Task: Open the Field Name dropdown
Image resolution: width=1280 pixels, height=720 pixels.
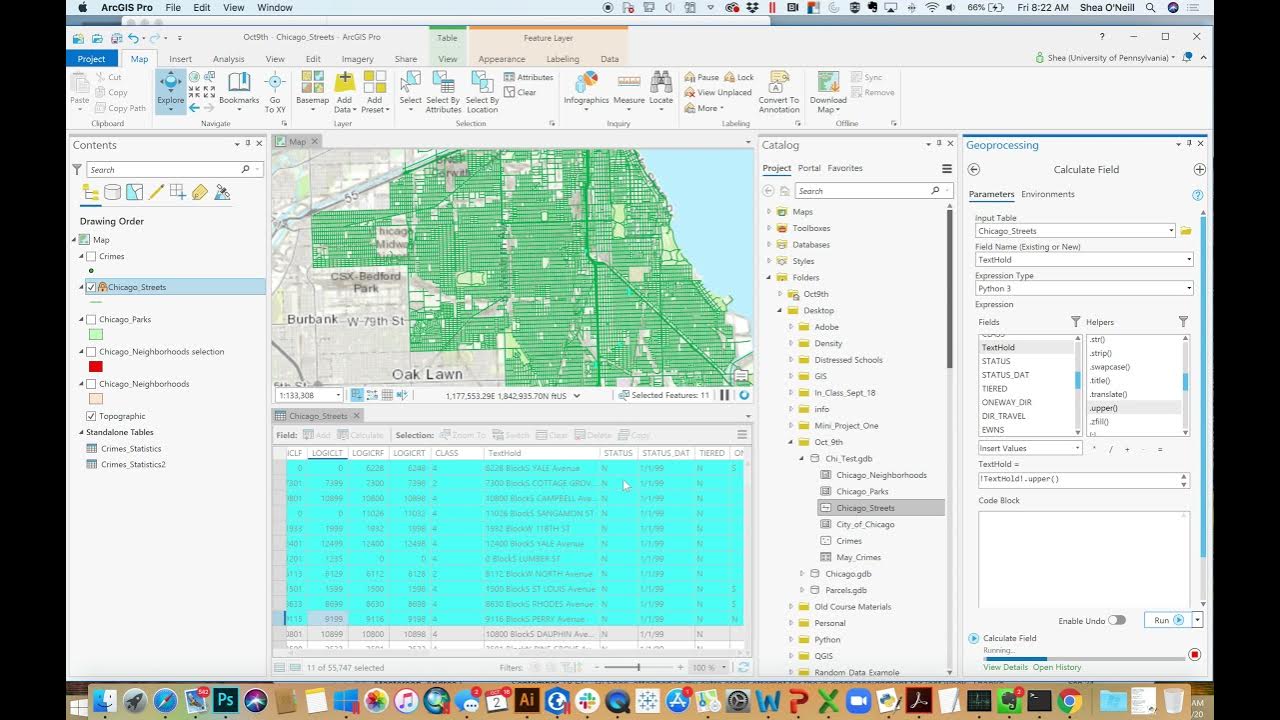Action: click(x=1188, y=260)
